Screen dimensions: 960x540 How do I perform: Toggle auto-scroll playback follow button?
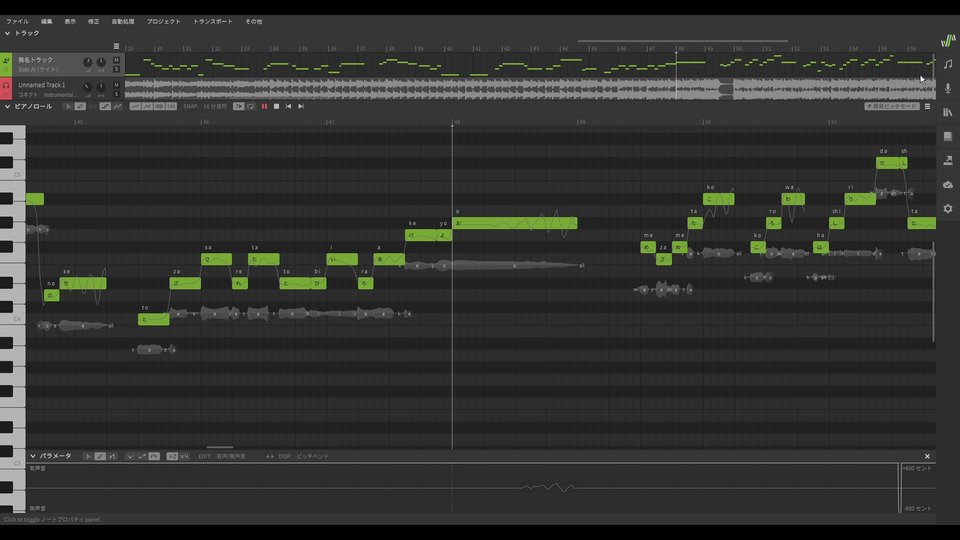(x=239, y=107)
